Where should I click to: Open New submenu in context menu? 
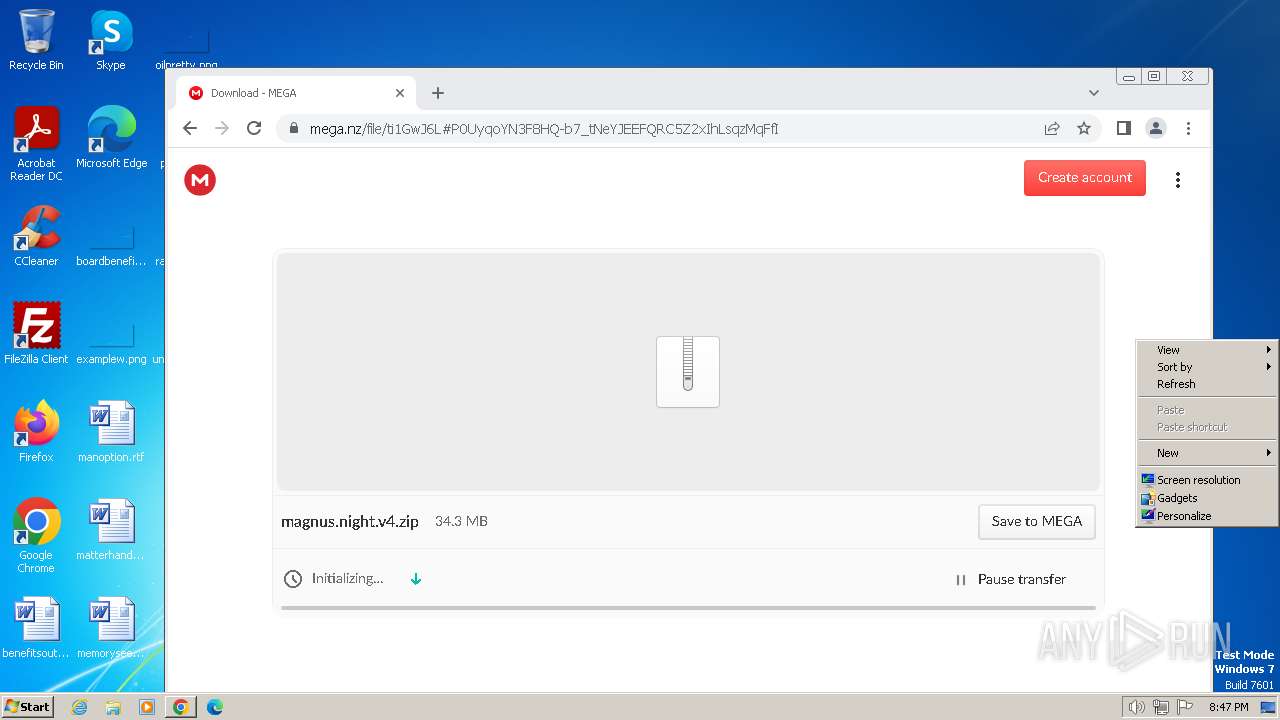tap(1207, 453)
